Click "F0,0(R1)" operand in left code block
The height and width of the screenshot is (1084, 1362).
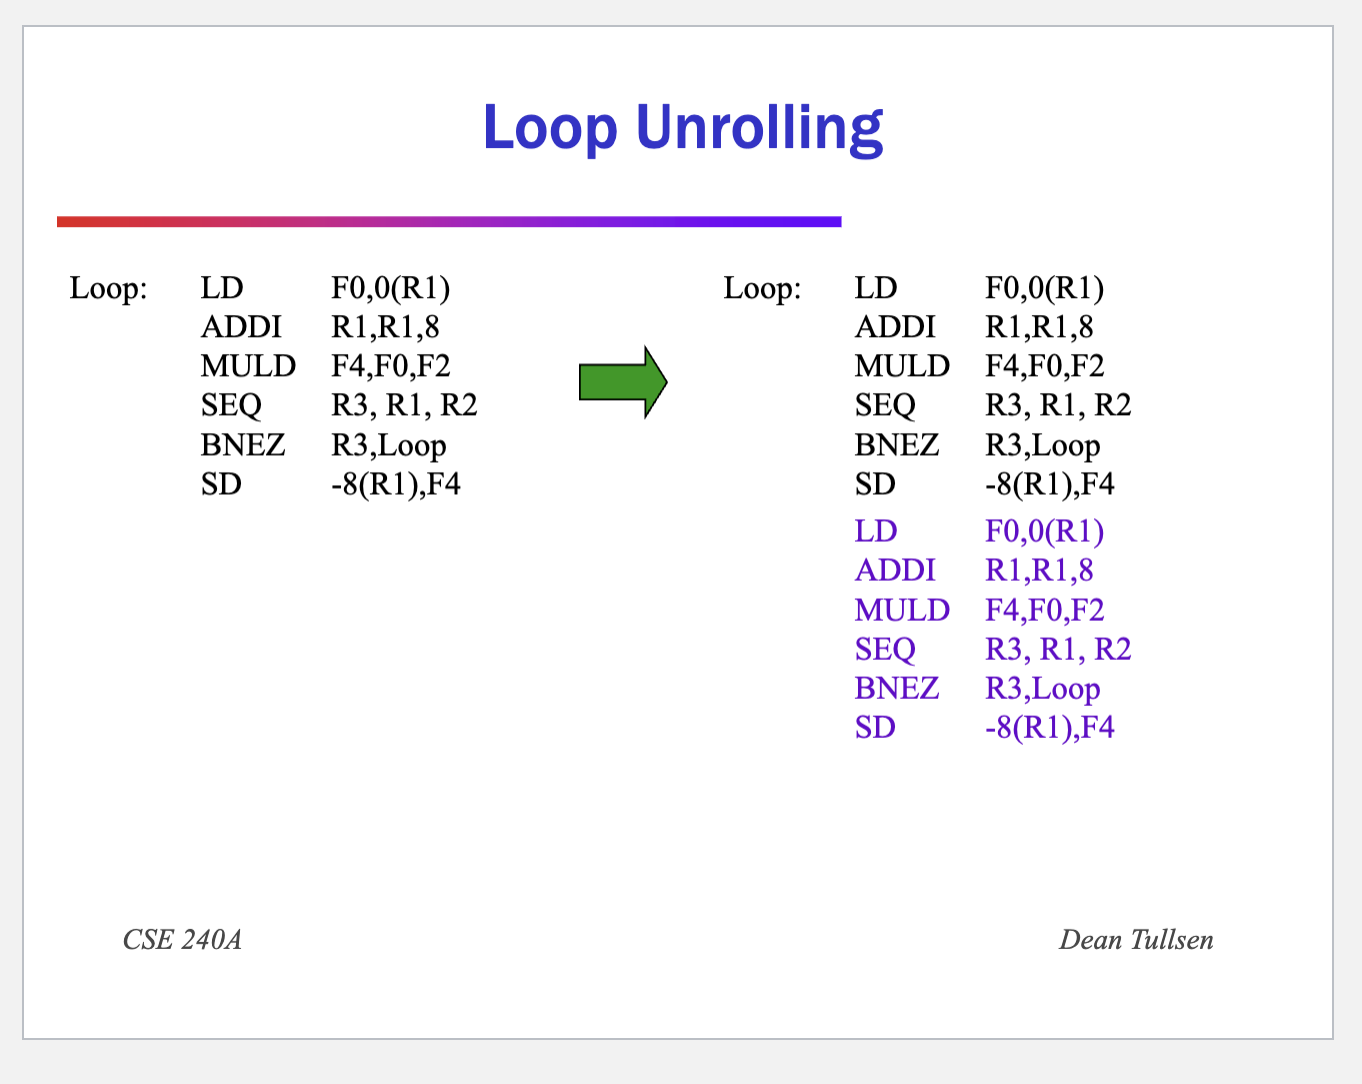click(390, 288)
